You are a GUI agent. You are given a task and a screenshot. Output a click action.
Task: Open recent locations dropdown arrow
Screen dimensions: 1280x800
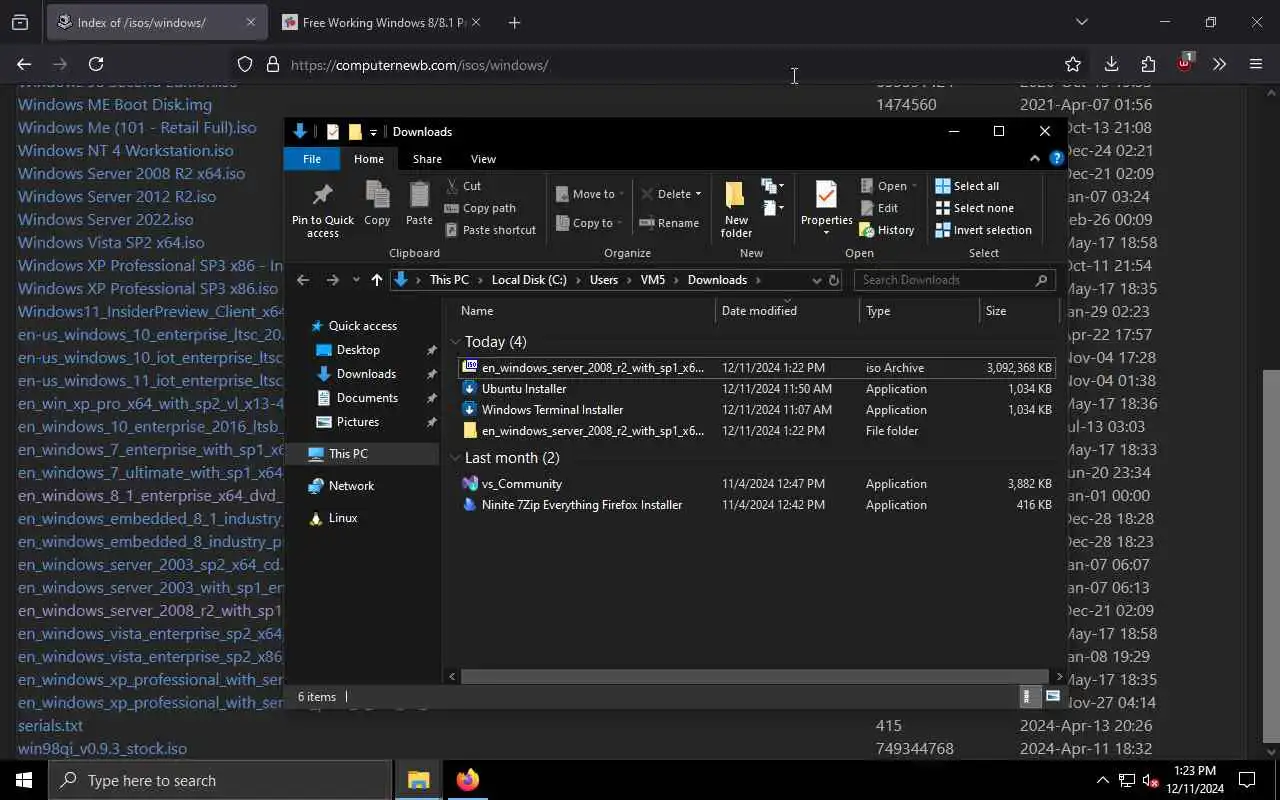356,280
